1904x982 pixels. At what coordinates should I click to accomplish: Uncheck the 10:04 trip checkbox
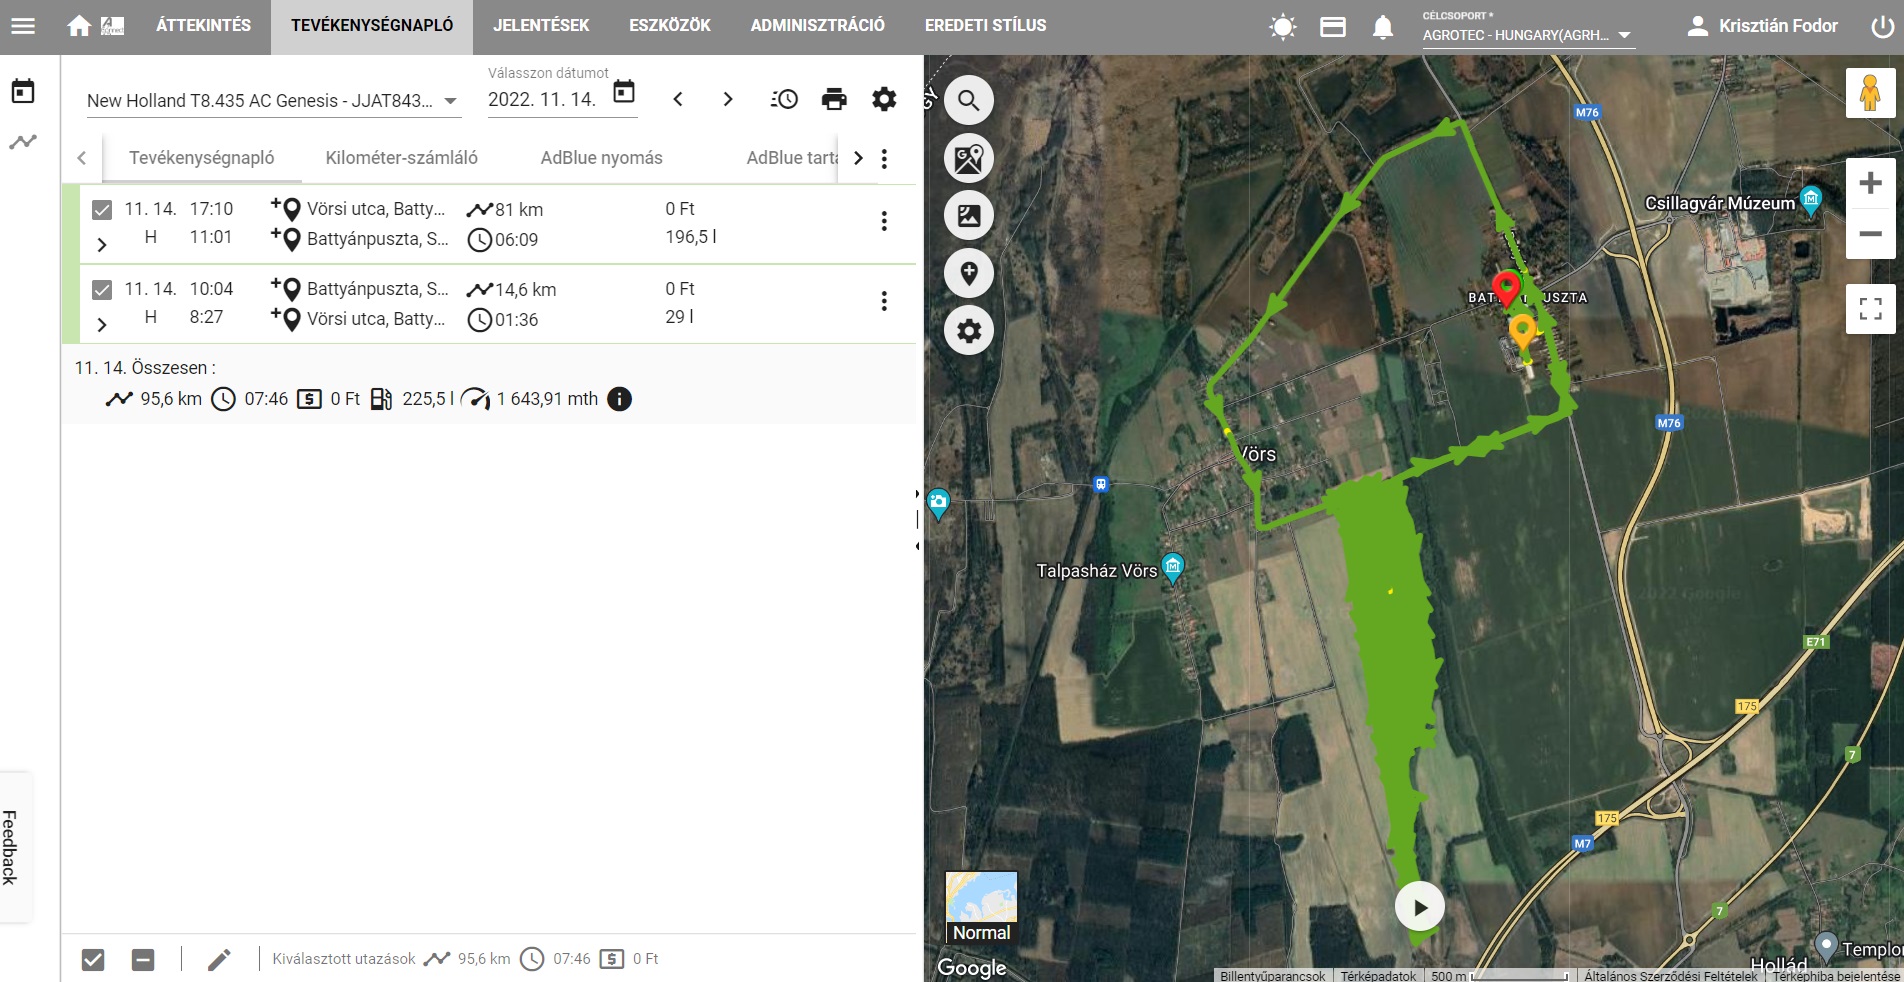pyautogui.click(x=102, y=290)
